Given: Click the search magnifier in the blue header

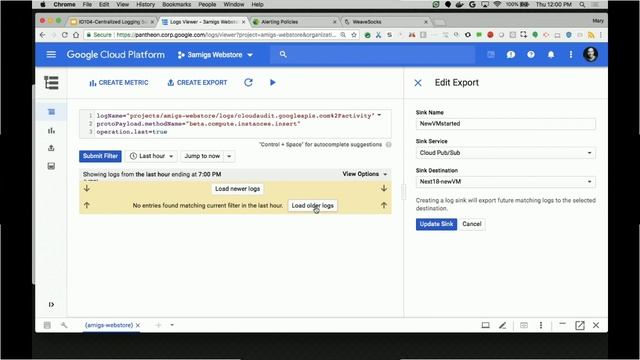Looking at the screenshot, I should click(x=283, y=54).
